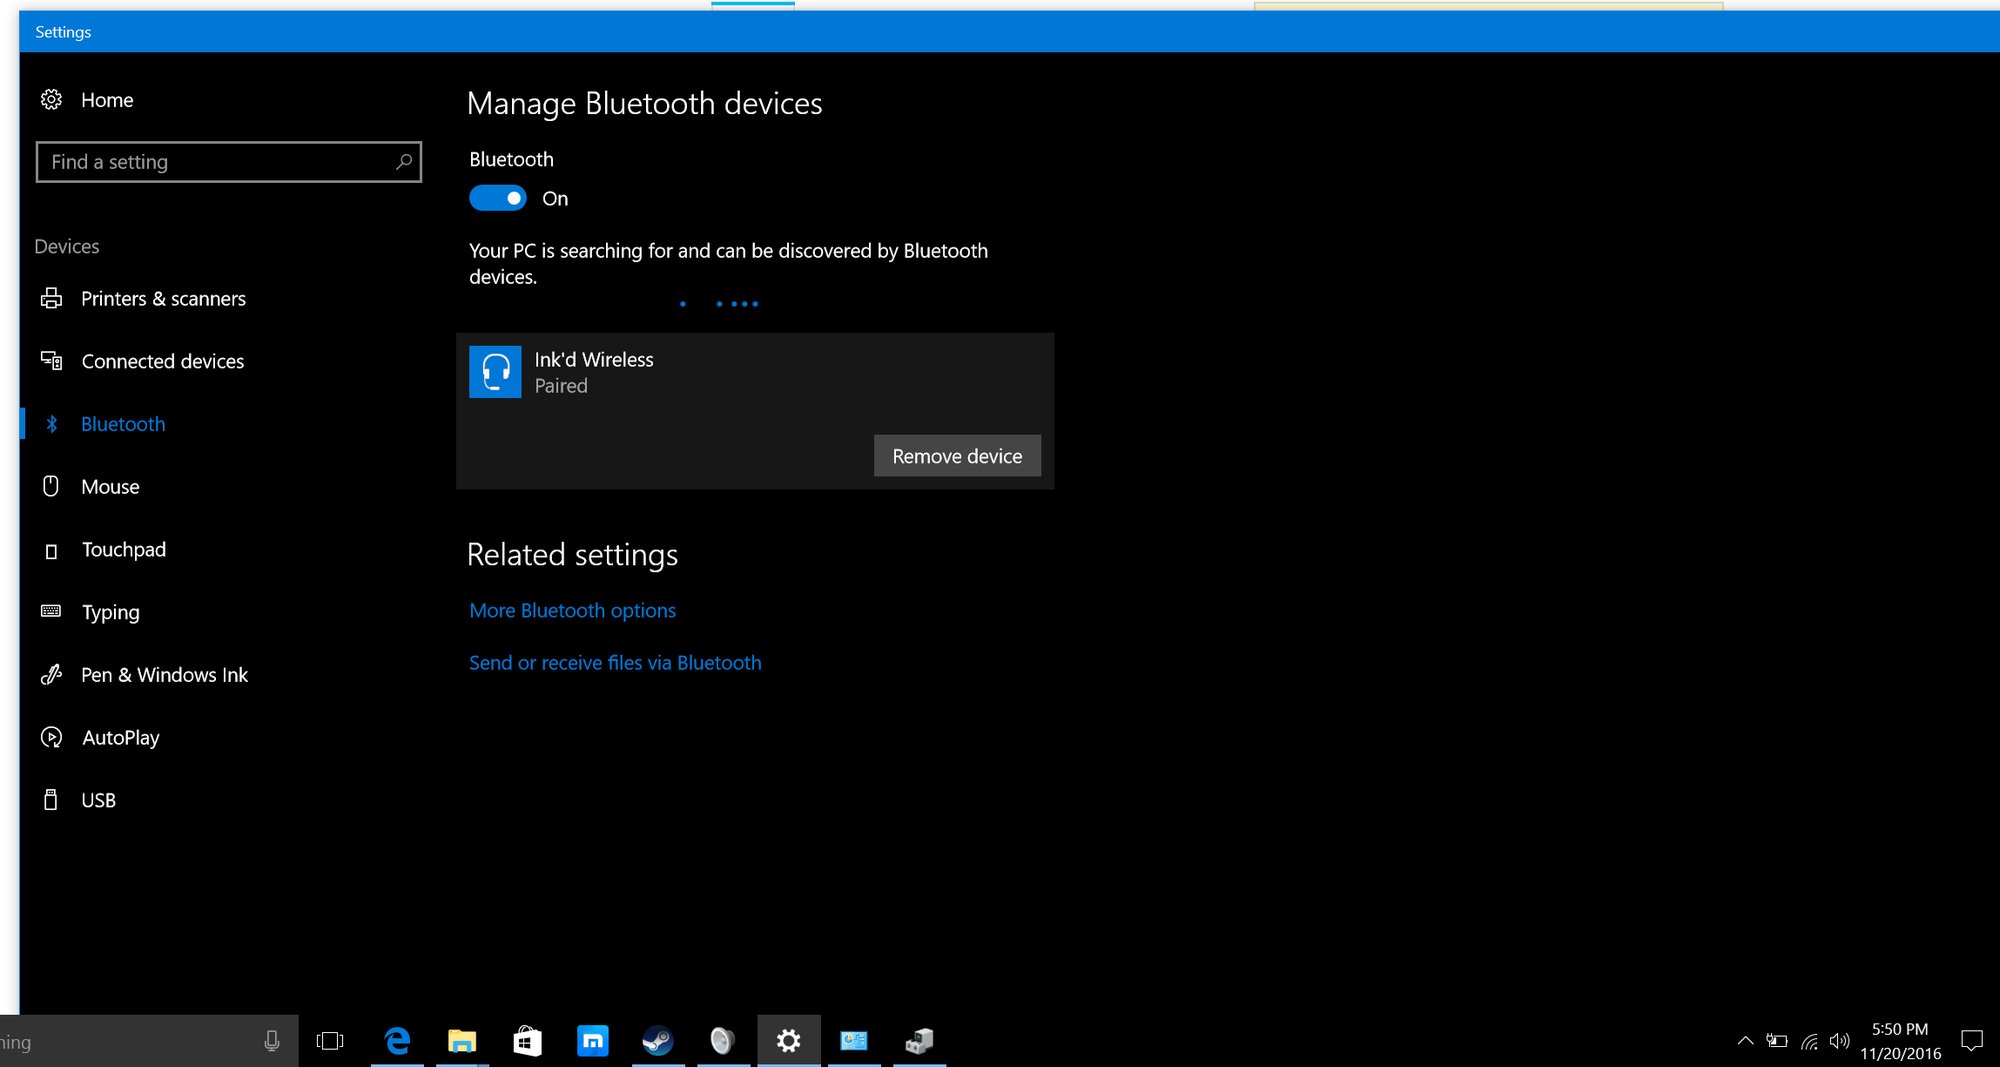Click the AutoPlay icon
2000x1067 pixels.
[51, 737]
